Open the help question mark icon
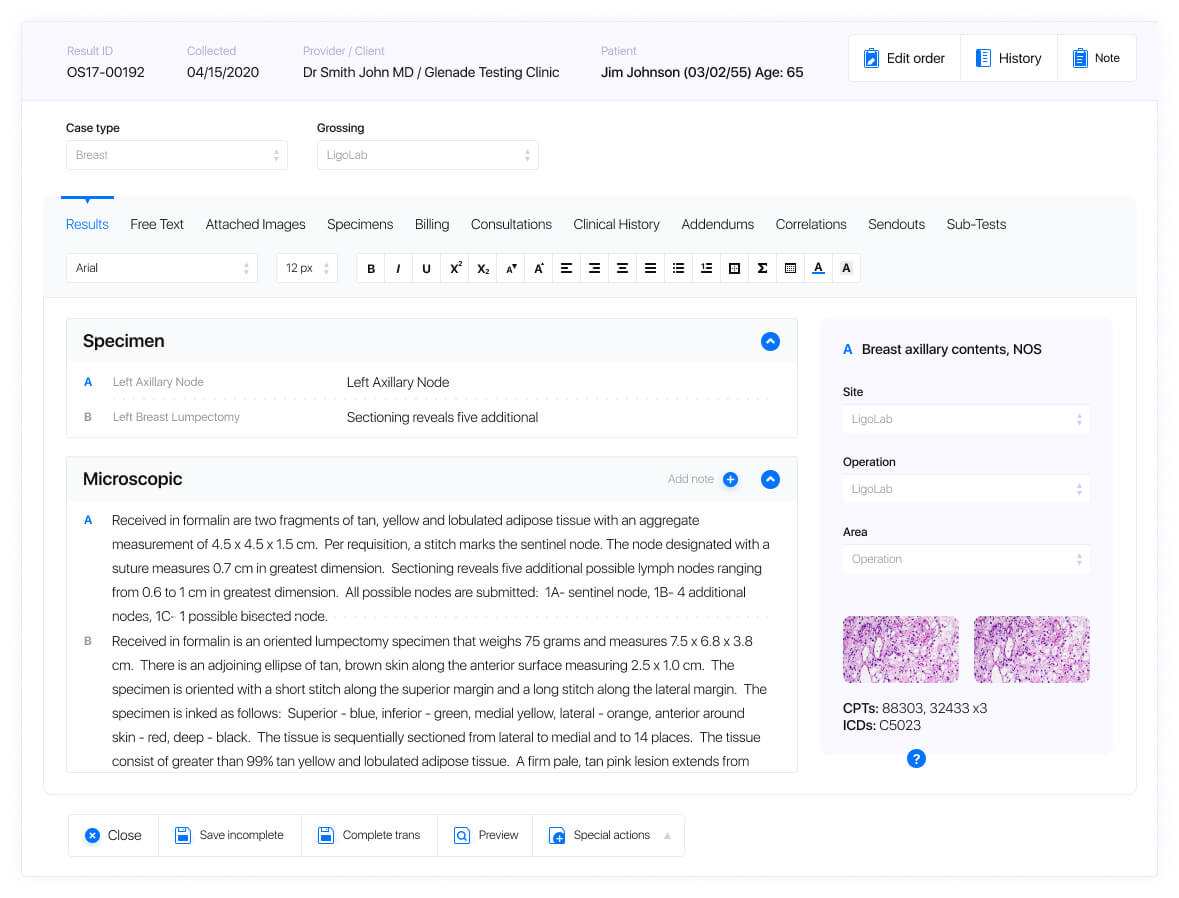 click(916, 759)
